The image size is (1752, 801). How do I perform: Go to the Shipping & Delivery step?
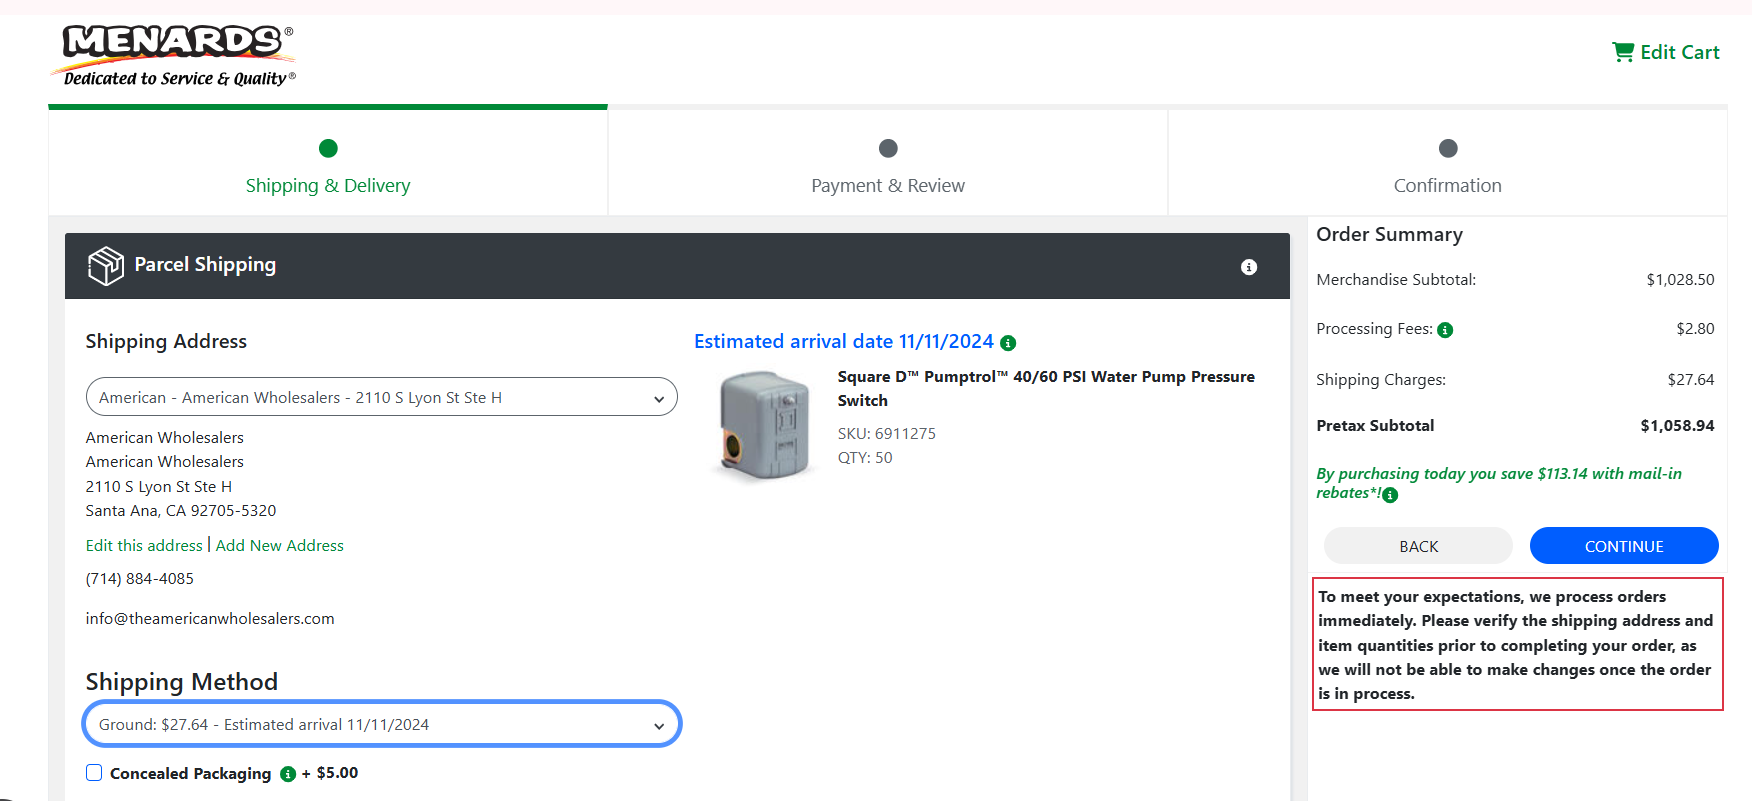coord(328,164)
